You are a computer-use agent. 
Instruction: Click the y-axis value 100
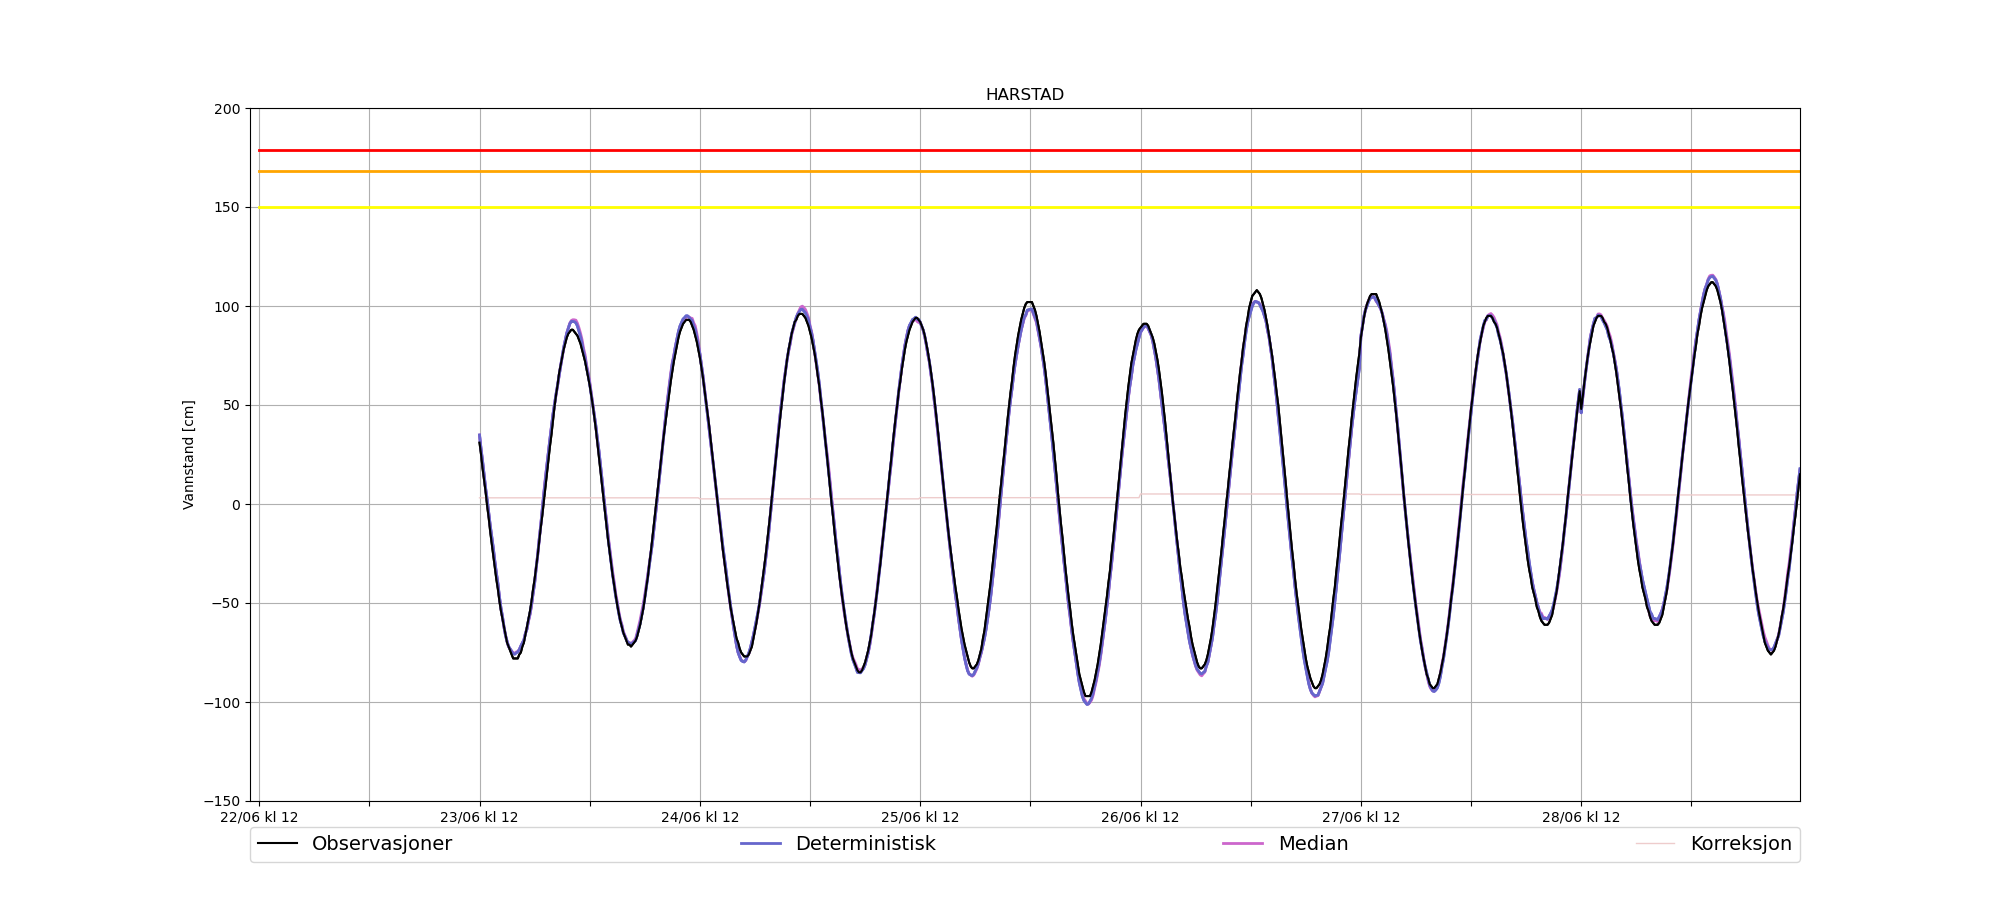[x=227, y=307]
